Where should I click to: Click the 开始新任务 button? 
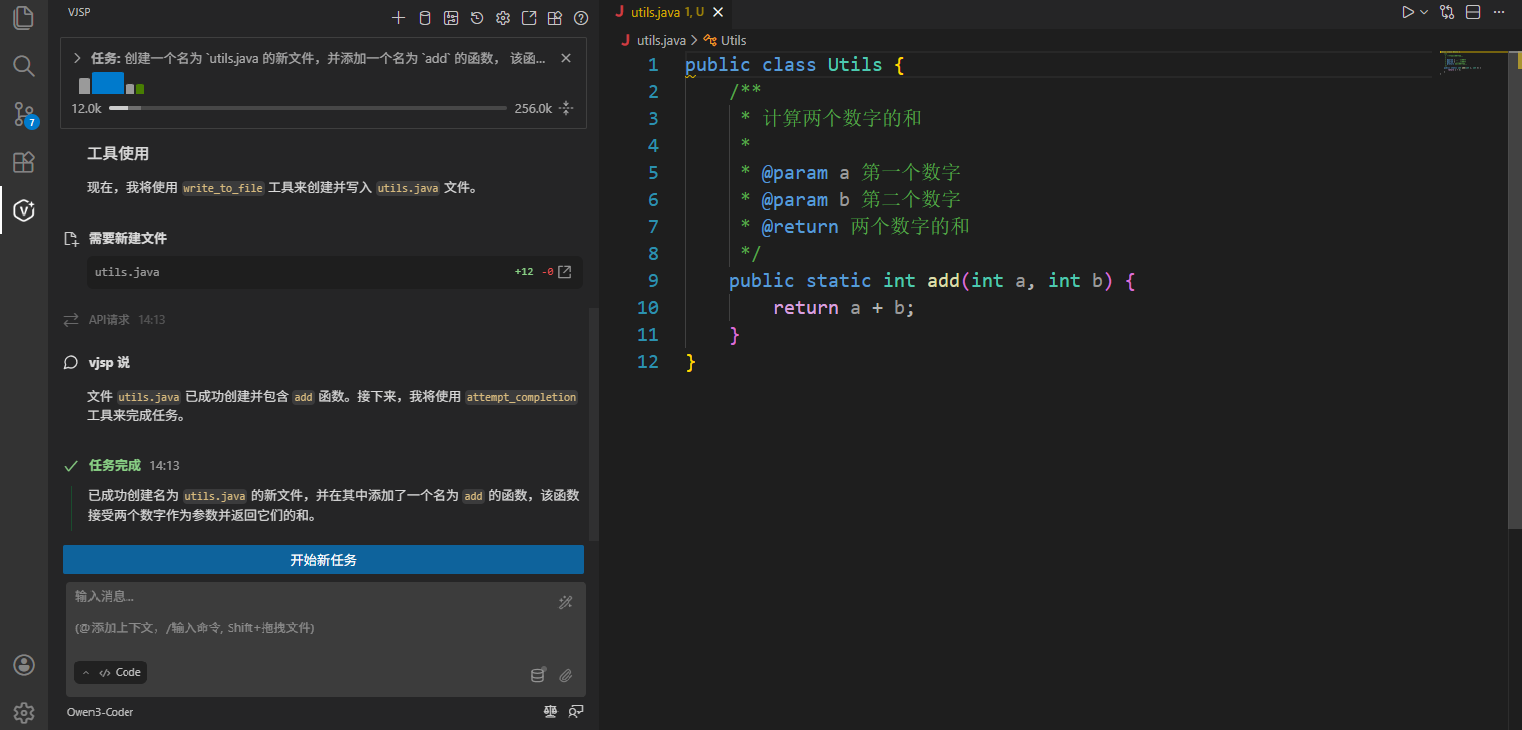(323, 560)
